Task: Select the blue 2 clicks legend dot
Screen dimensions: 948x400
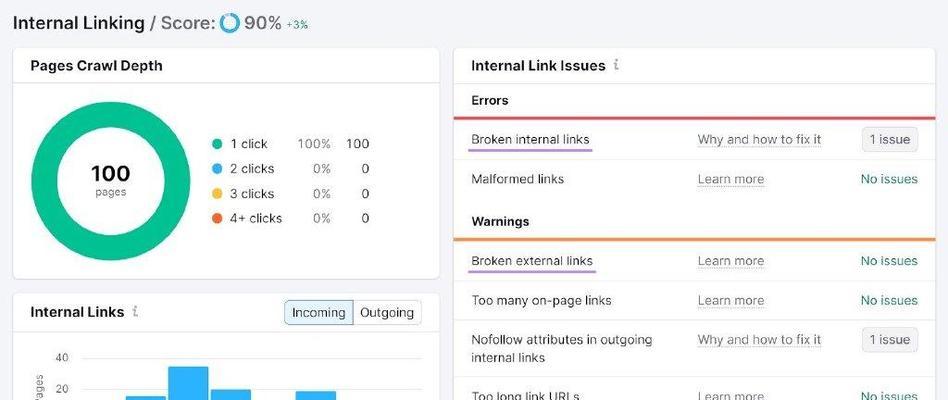Action: pyautogui.click(x=217, y=169)
